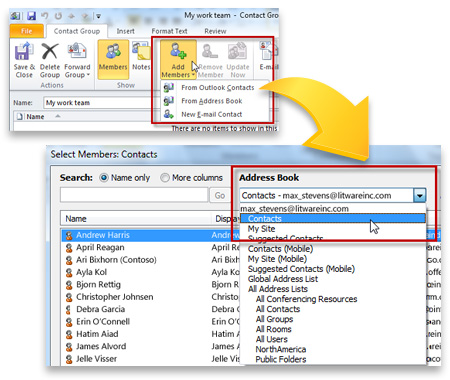The image size is (450, 380).
Task: Select Jelle Visser contact row
Action: pyautogui.click(x=151, y=358)
